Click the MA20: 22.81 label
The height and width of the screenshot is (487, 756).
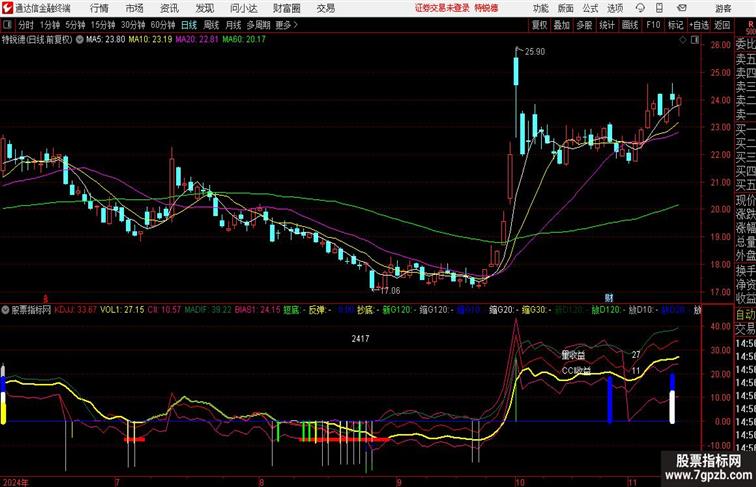coord(197,40)
